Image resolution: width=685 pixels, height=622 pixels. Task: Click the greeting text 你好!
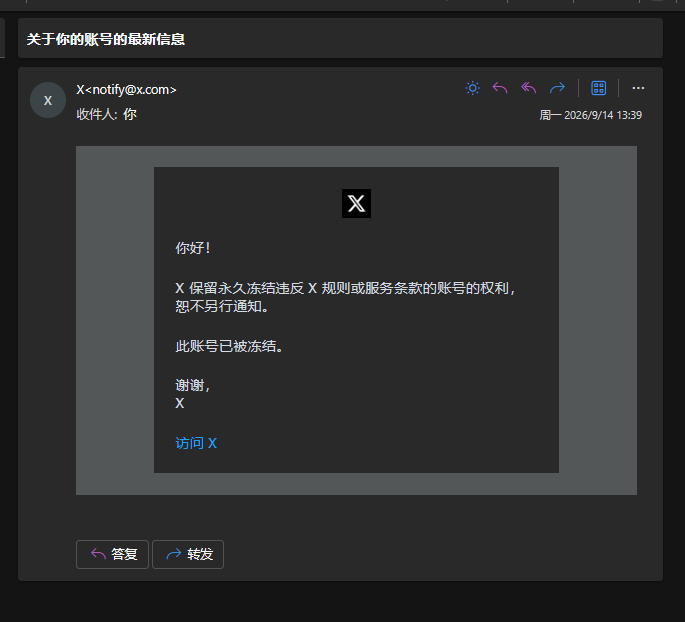(x=193, y=248)
